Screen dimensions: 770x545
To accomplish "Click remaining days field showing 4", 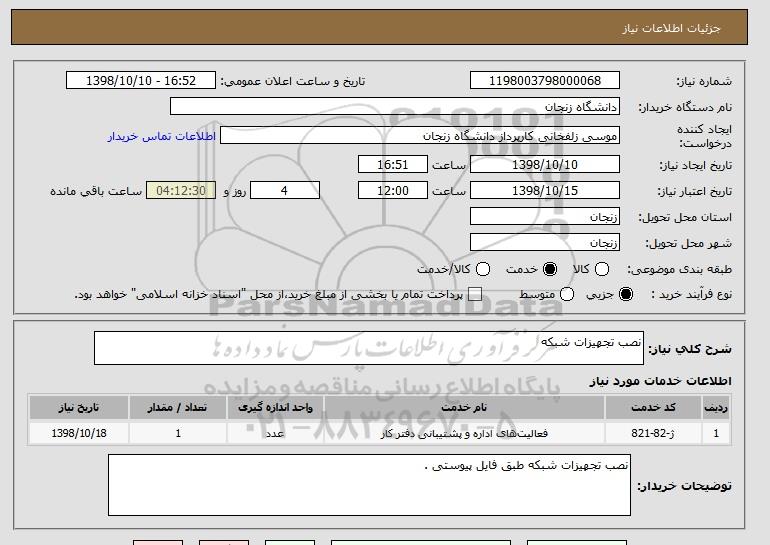I will pyautogui.click(x=285, y=191).
